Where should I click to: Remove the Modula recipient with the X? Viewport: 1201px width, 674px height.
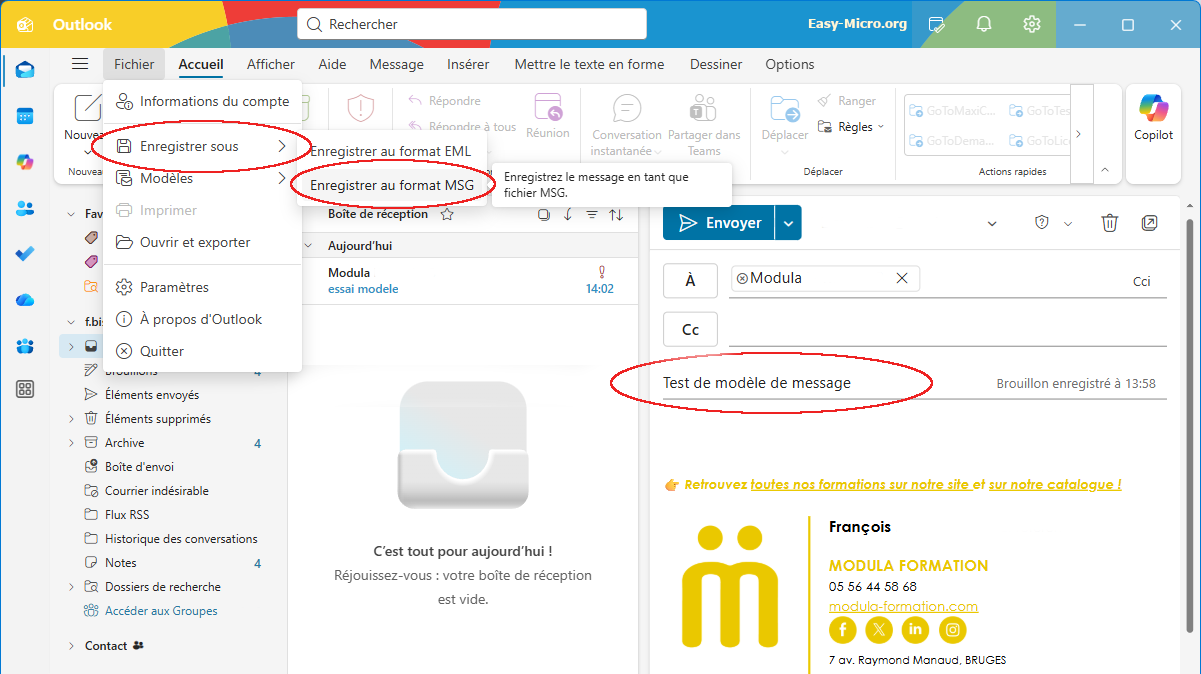901,276
